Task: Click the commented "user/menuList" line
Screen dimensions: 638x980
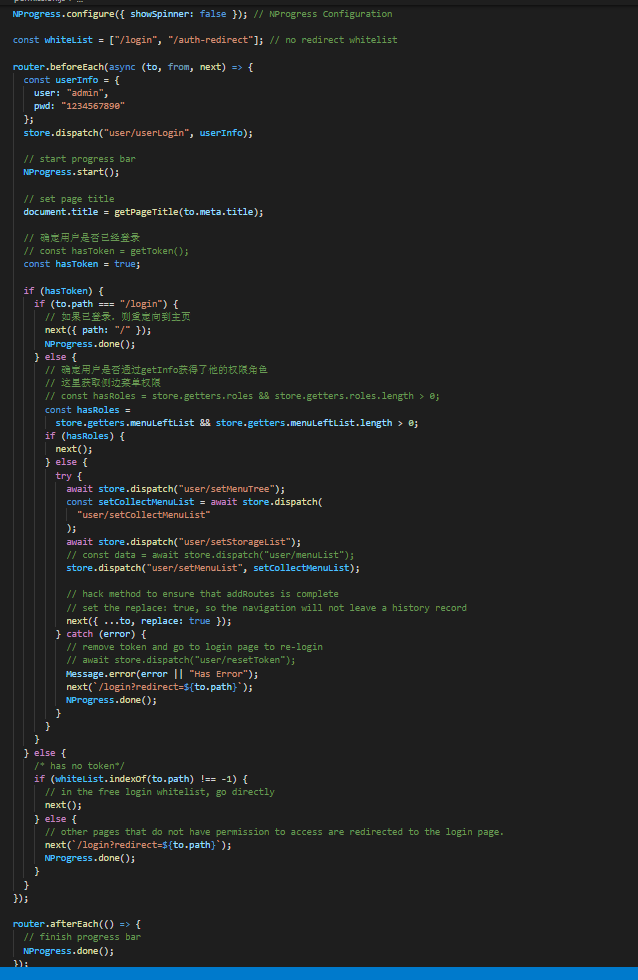Action: pyautogui.click(x=211, y=556)
